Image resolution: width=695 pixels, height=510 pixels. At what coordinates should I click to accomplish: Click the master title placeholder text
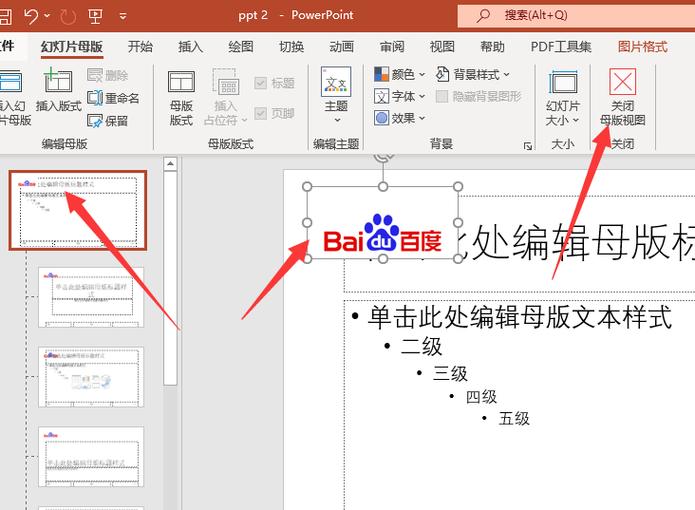click(576, 242)
